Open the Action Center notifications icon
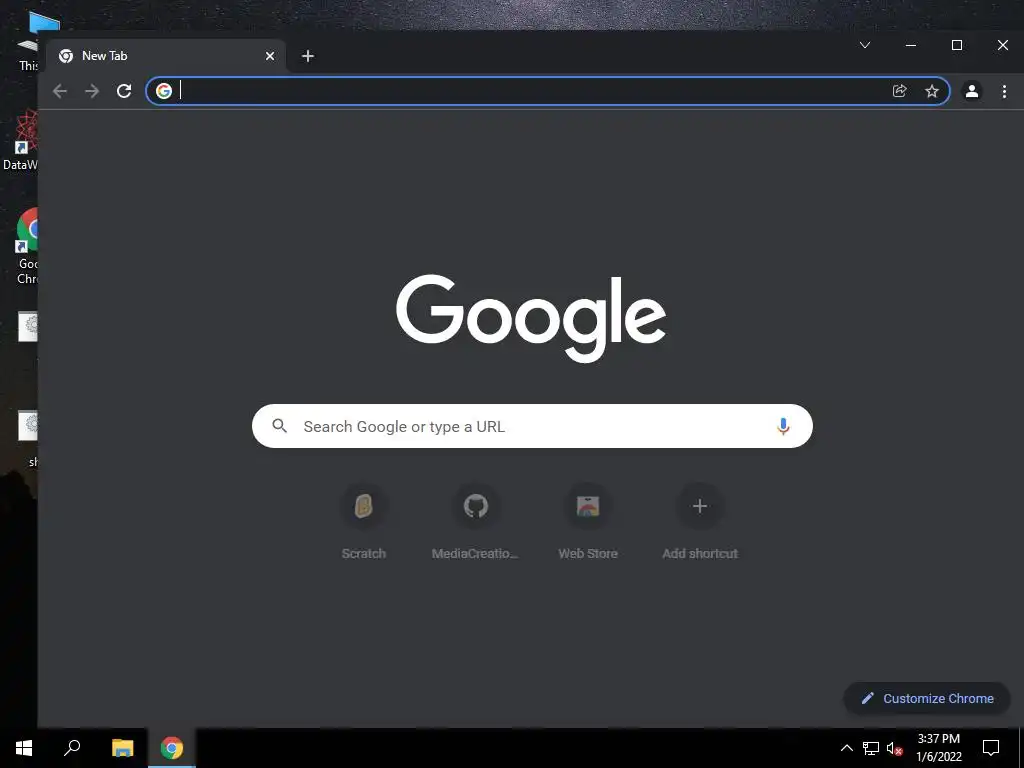Screen dimensions: 1024x768 pos(991,748)
